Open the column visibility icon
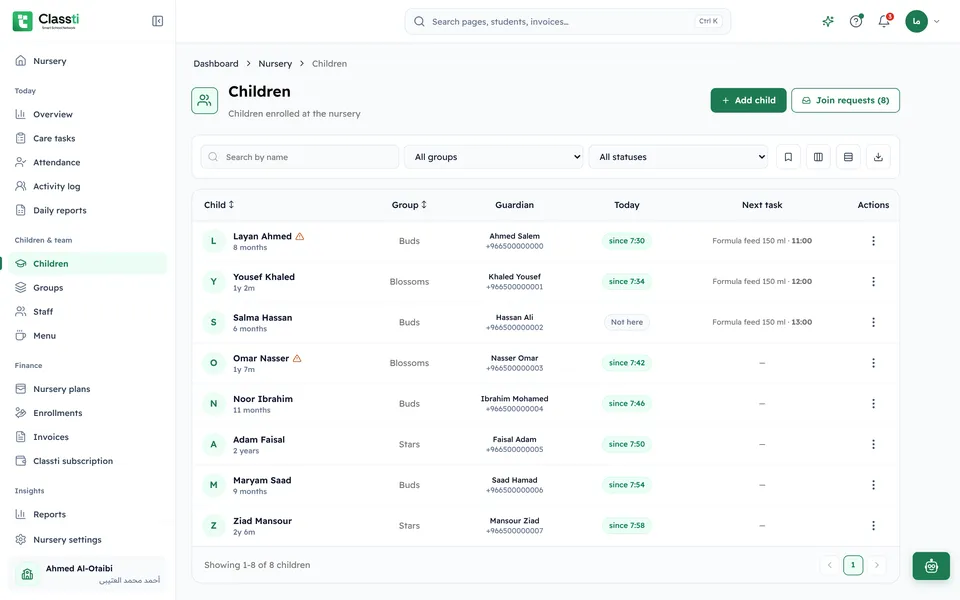This screenshot has width=960, height=600. (x=818, y=157)
